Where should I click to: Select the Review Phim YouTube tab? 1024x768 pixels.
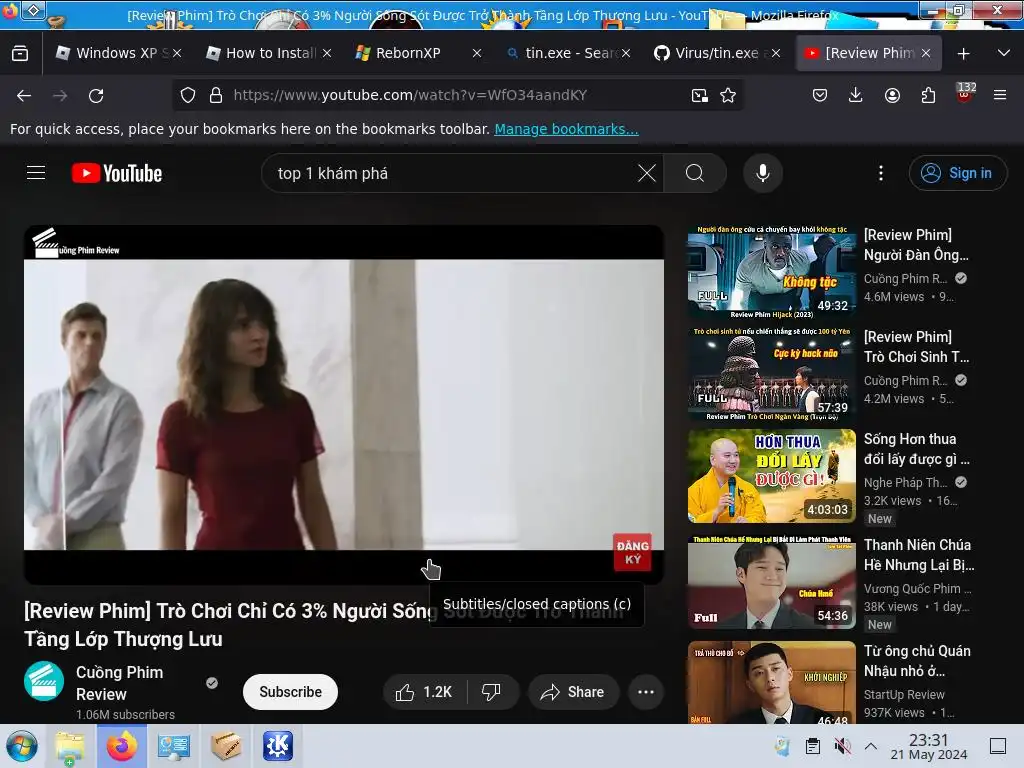(x=869, y=53)
